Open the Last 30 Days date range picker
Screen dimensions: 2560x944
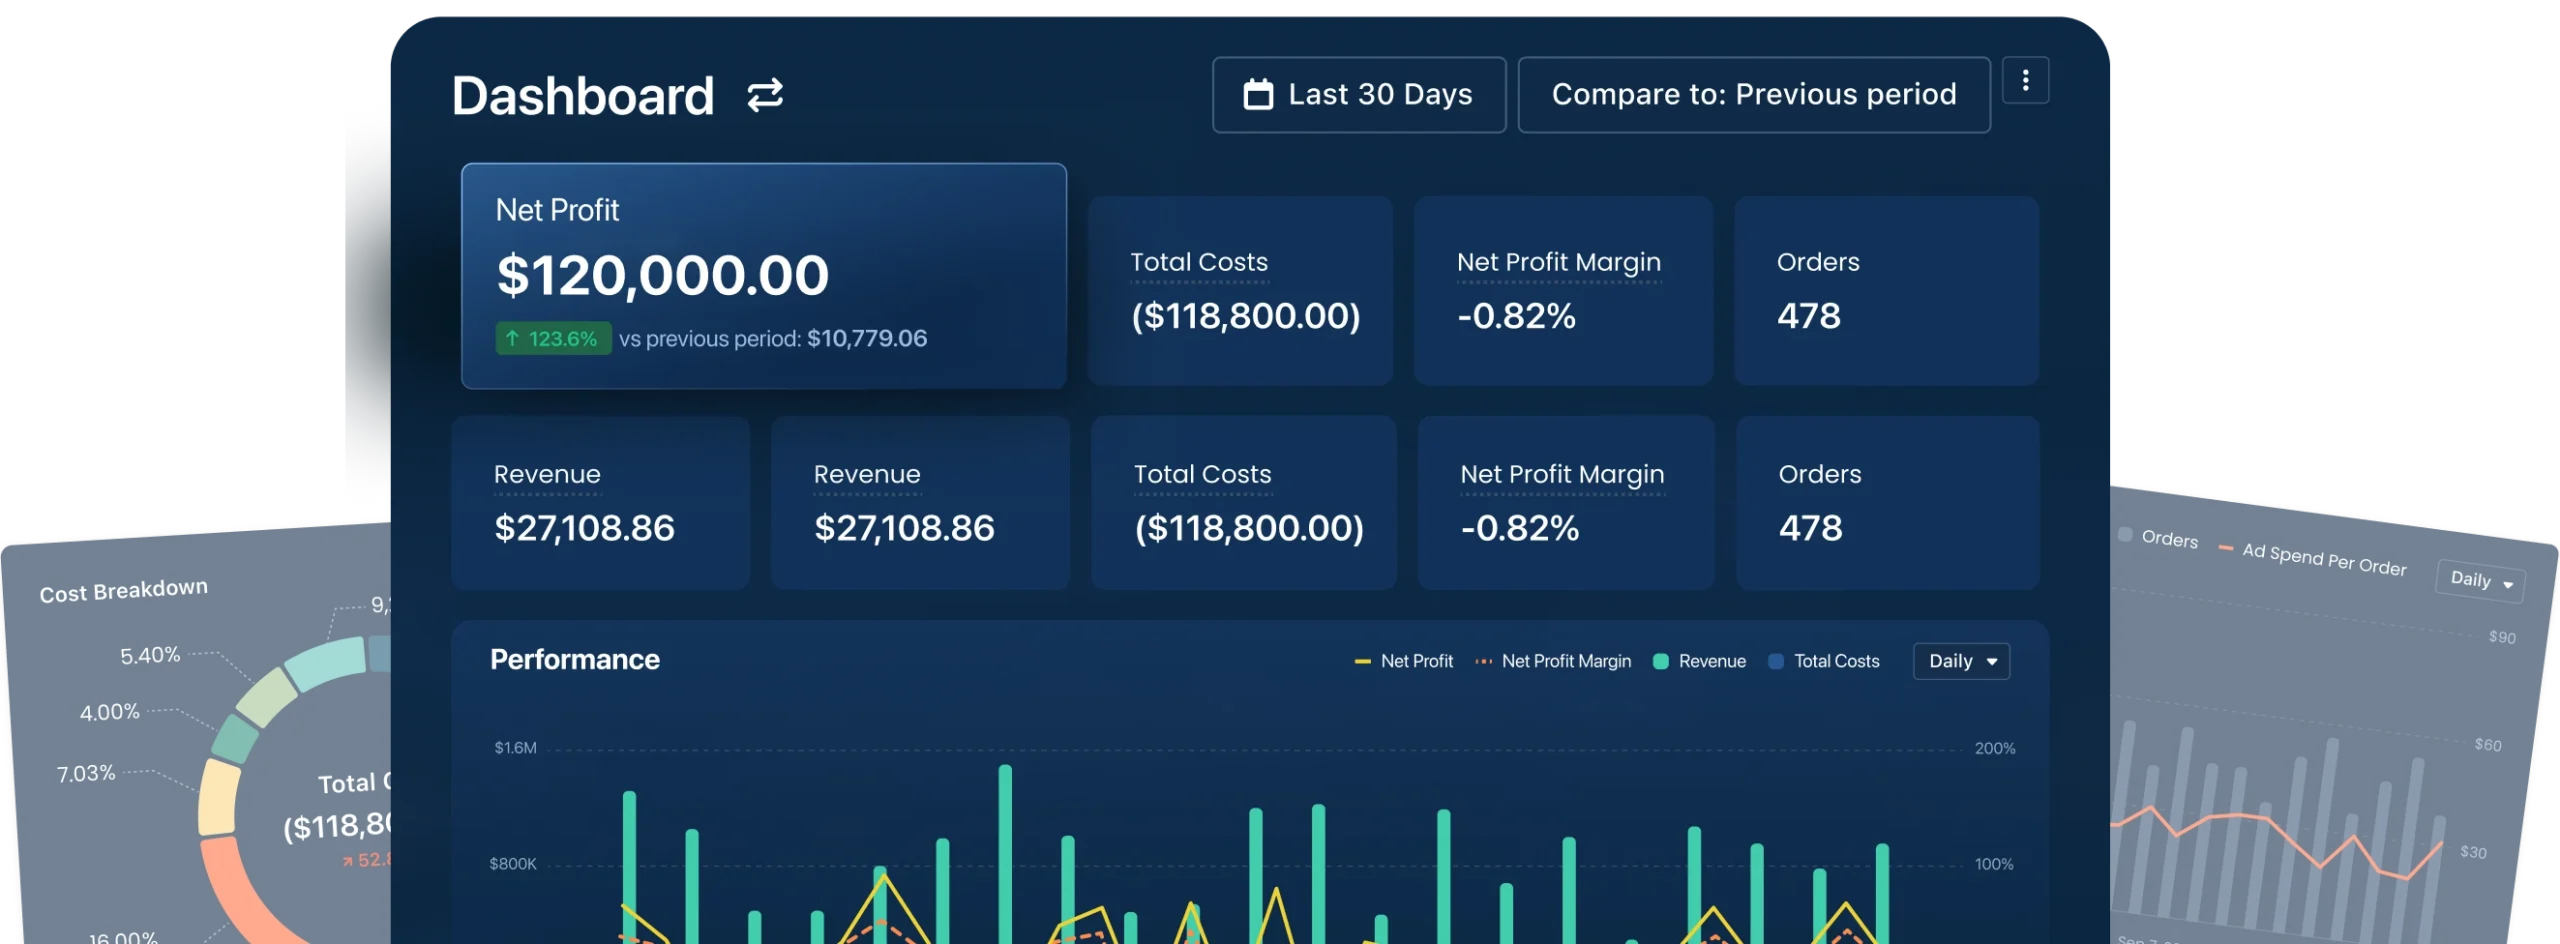1359,95
